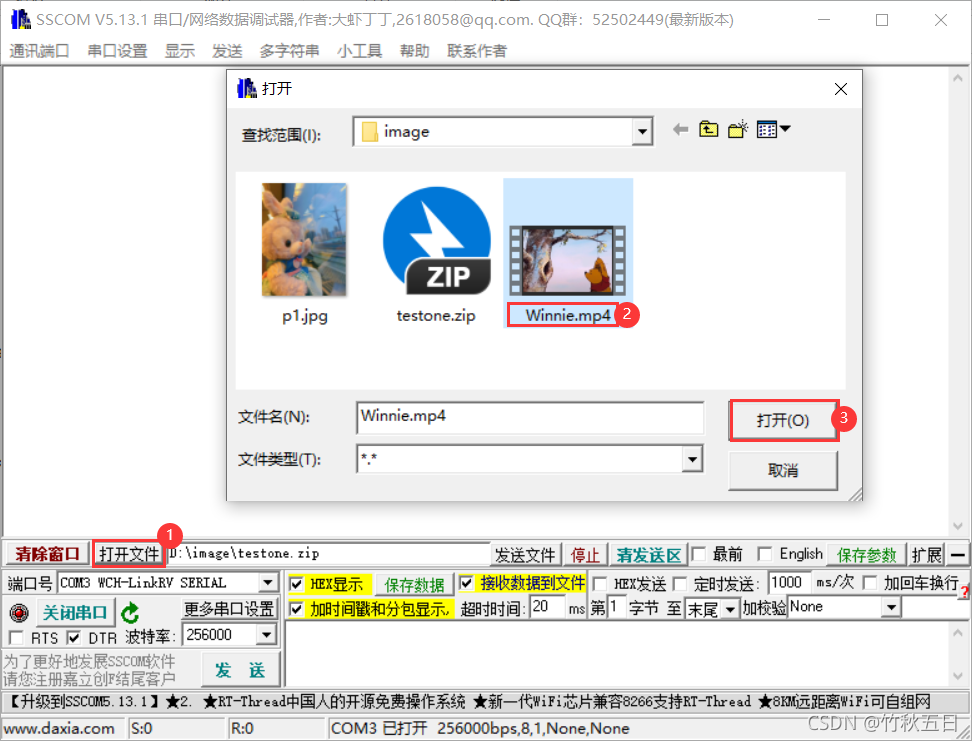Click the Stop (停止) control
This screenshot has height=741, width=972.
pos(585,554)
